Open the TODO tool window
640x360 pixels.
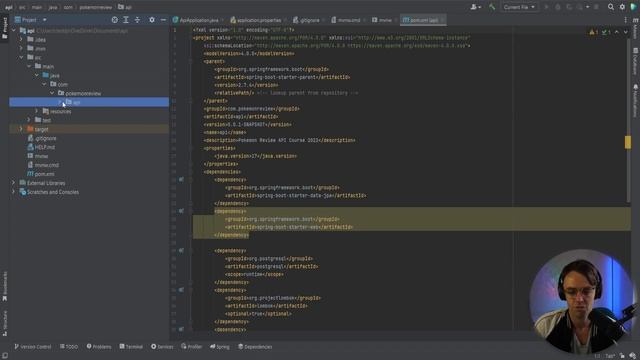coord(69,347)
